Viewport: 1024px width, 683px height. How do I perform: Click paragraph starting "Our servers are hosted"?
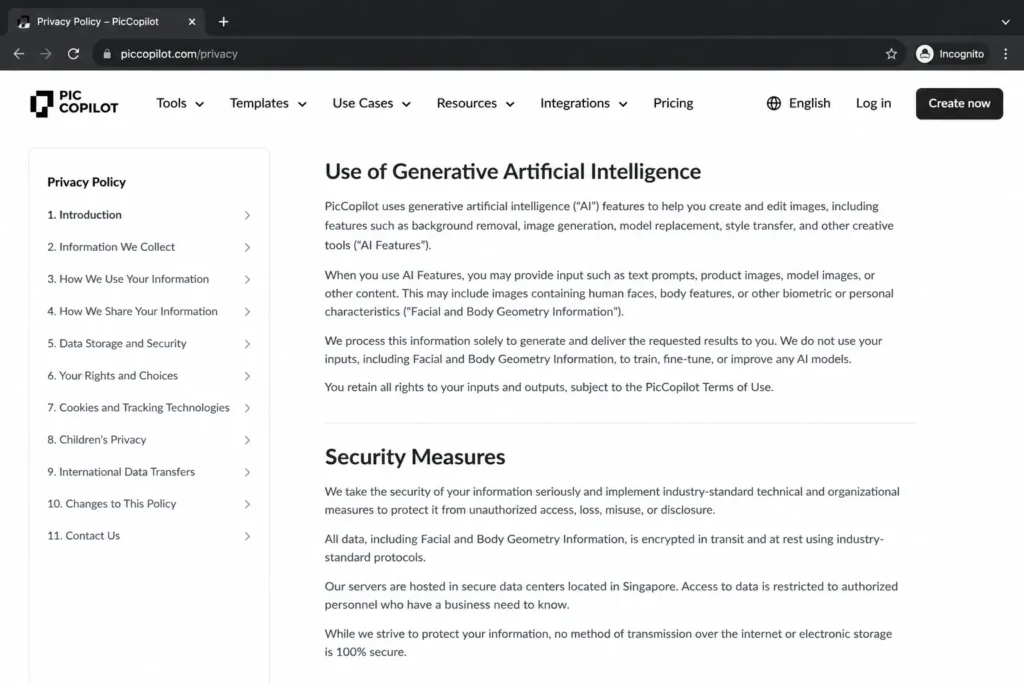click(611, 596)
